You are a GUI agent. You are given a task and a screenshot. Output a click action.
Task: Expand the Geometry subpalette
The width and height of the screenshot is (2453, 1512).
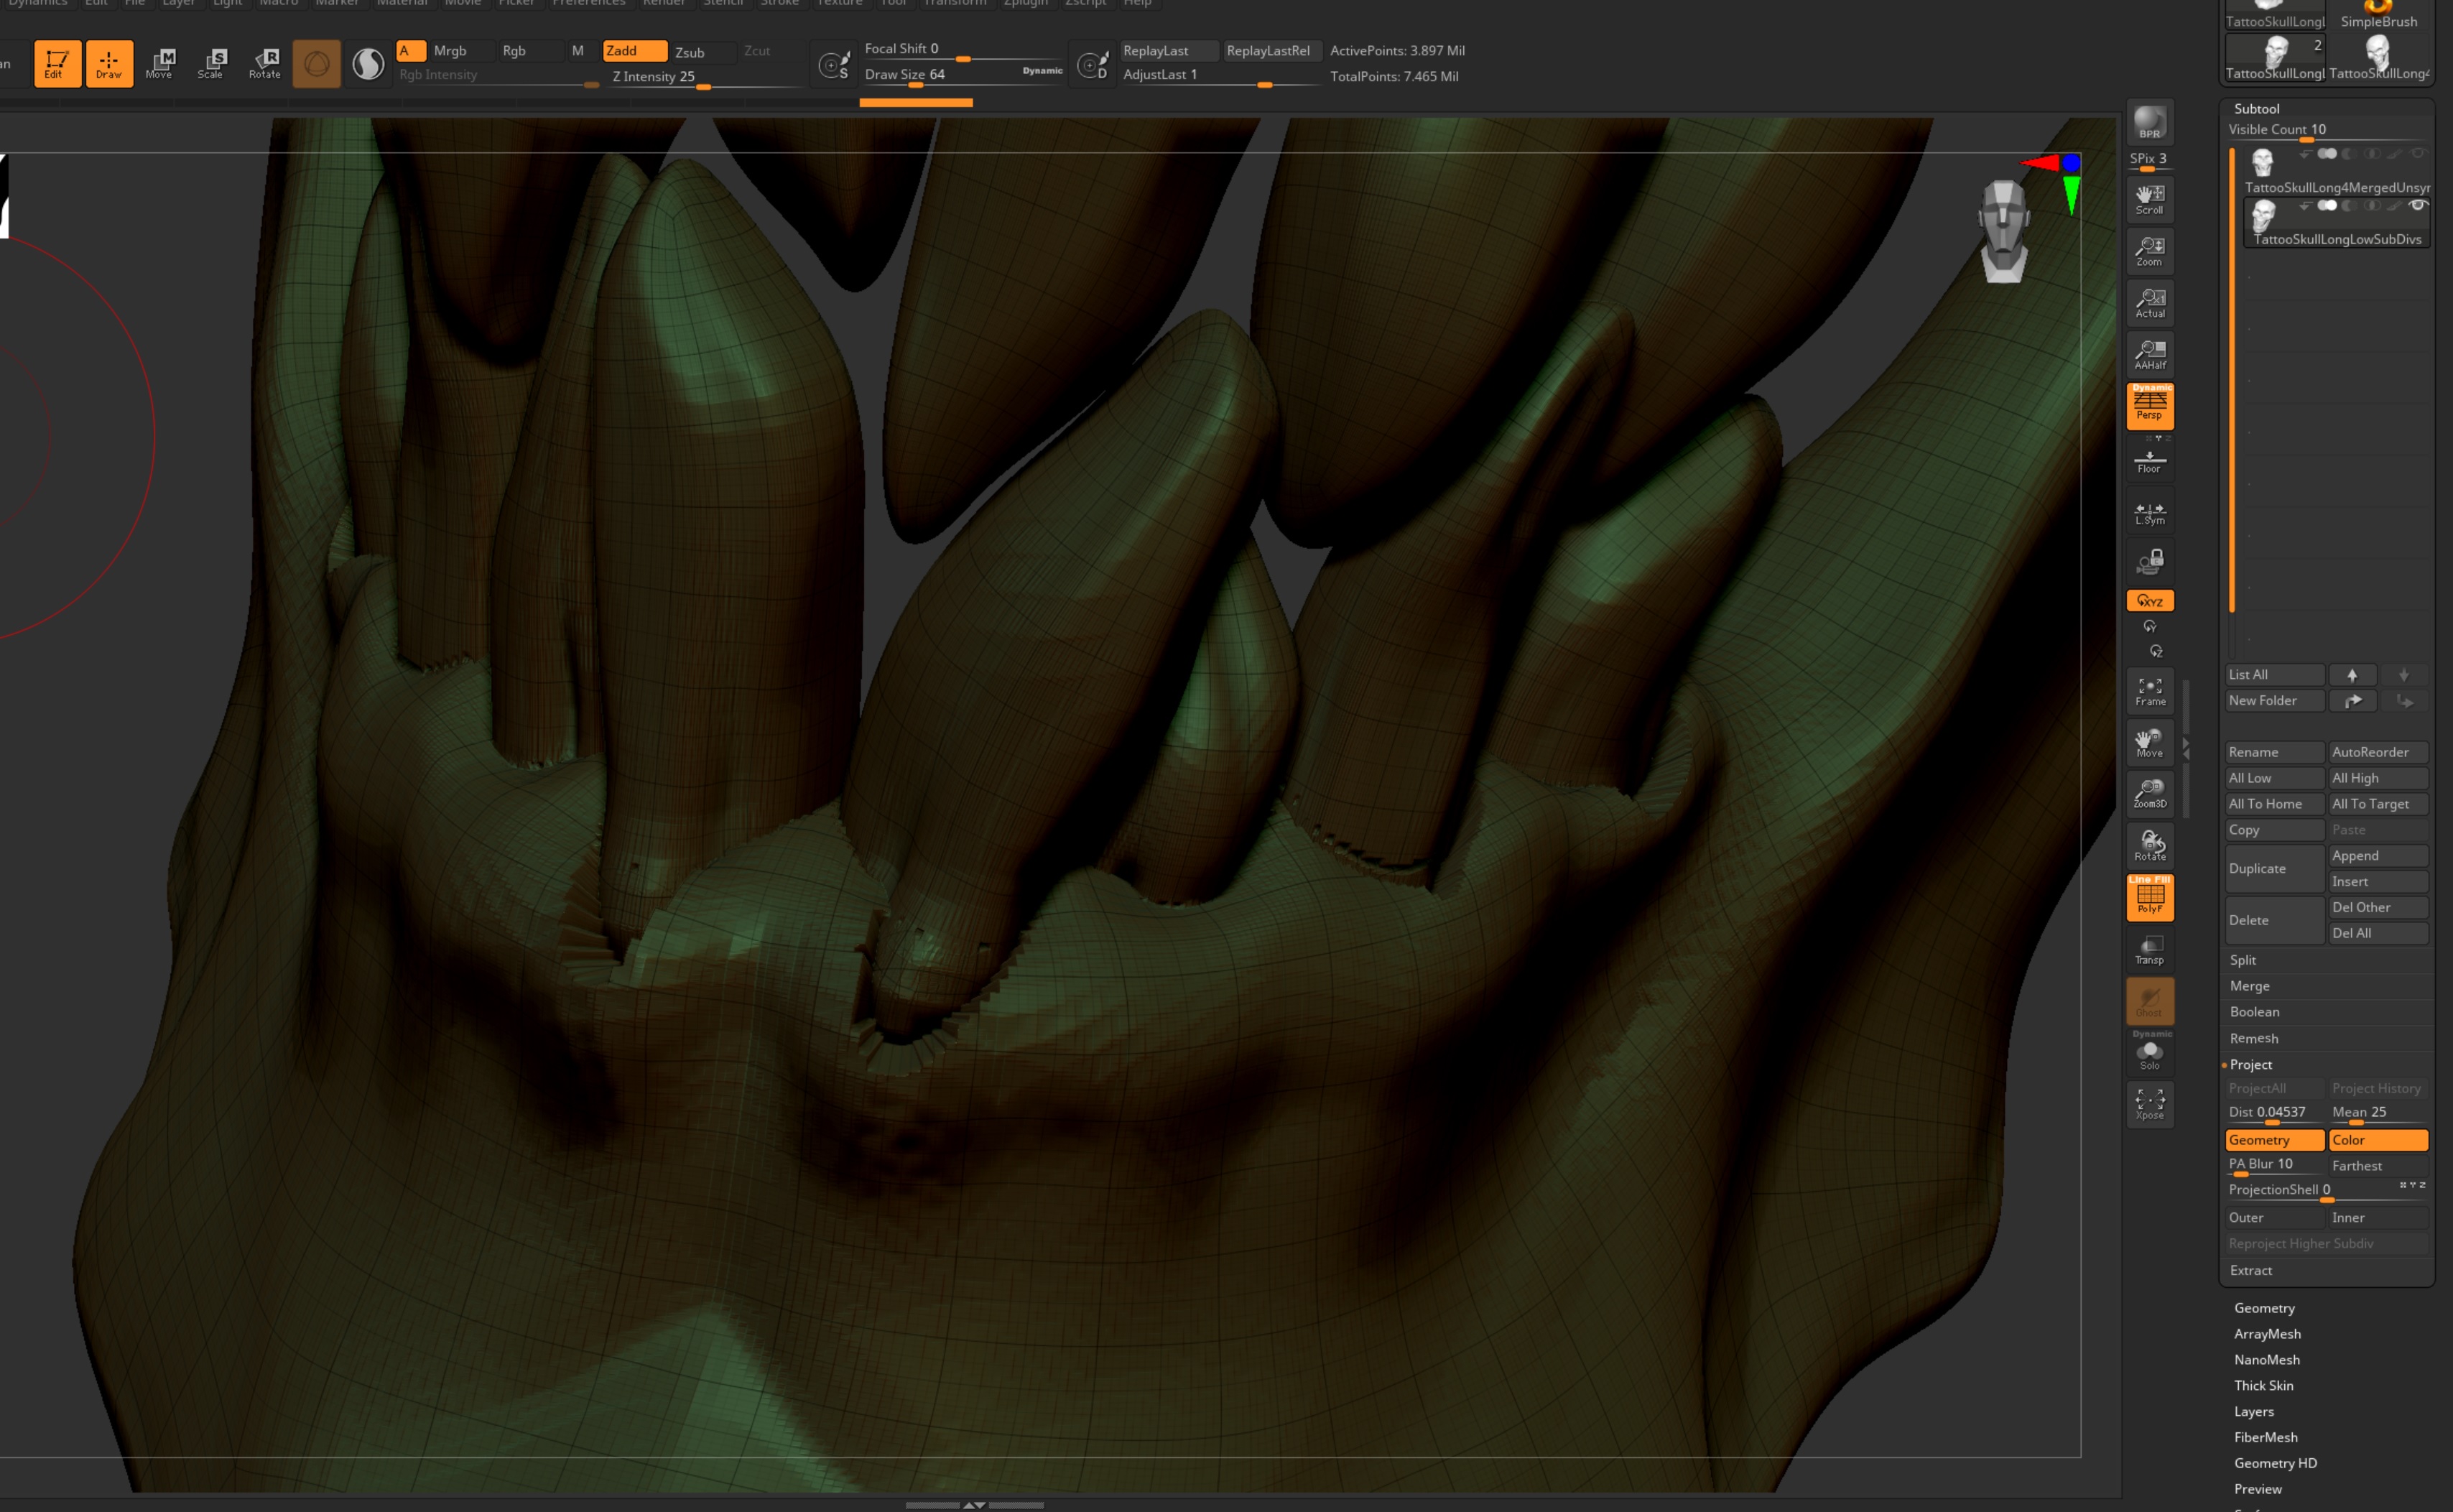[2264, 1308]
